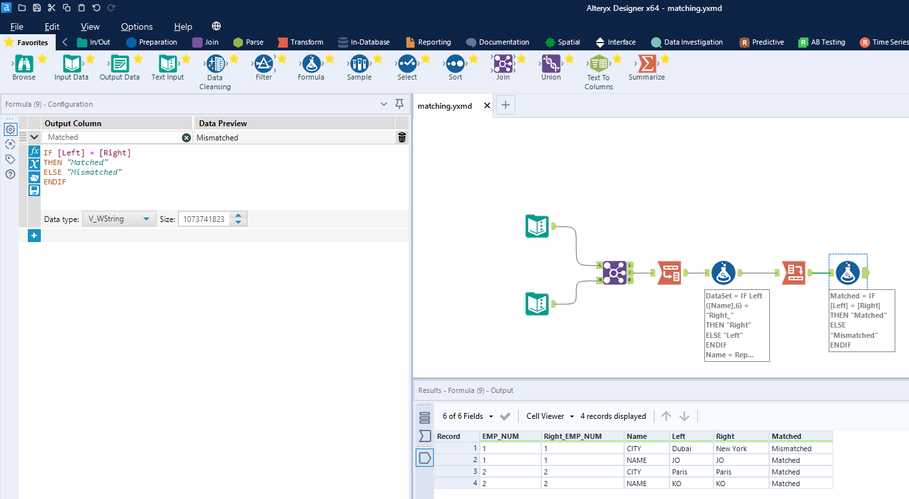The image size is (909, 499).
Task: Select the Union tool
Action: pyautogui.click(x=551, y=68)
